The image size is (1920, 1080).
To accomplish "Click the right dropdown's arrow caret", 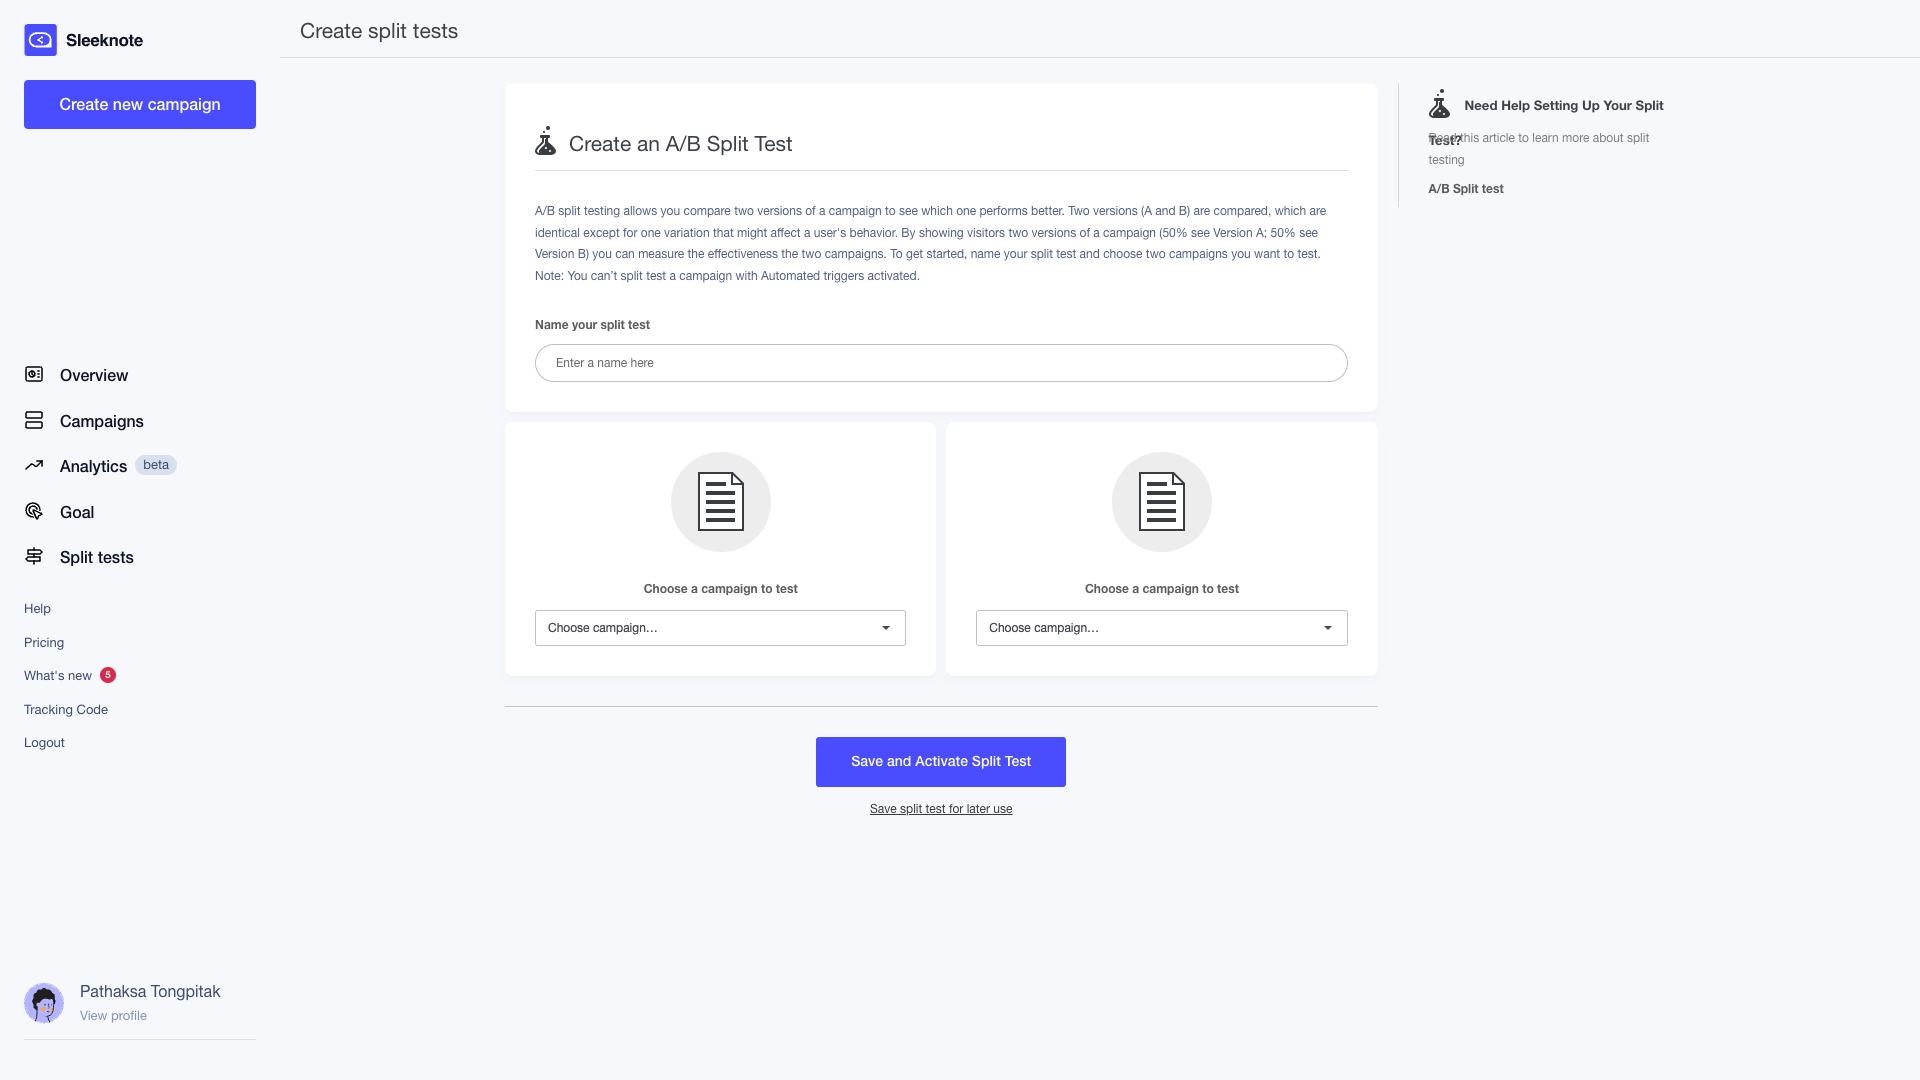I will [1327, 628].
